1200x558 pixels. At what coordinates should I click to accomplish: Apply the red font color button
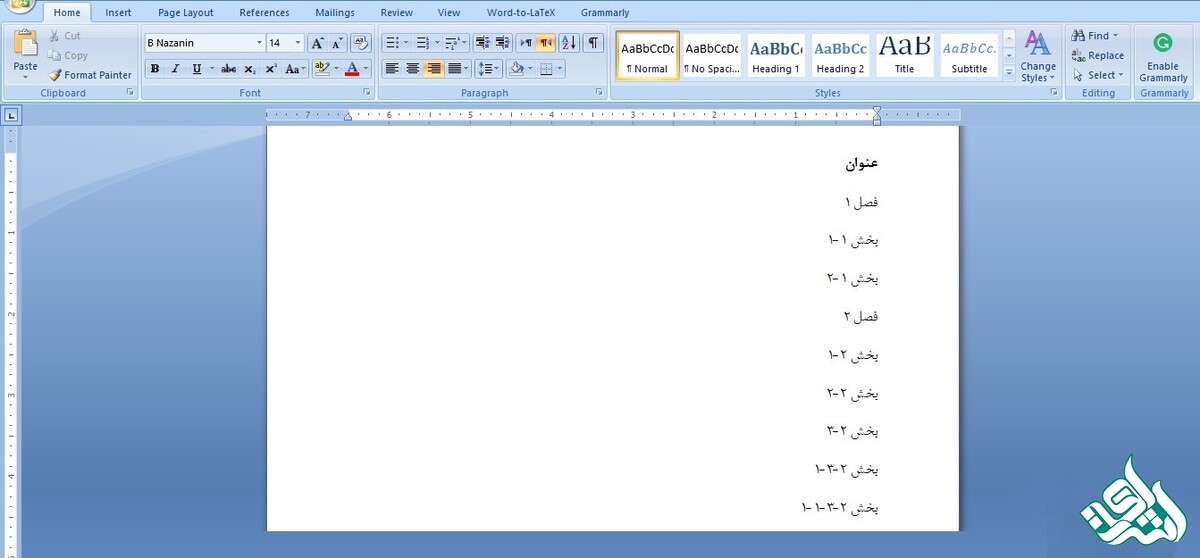(x=352, y=69)
